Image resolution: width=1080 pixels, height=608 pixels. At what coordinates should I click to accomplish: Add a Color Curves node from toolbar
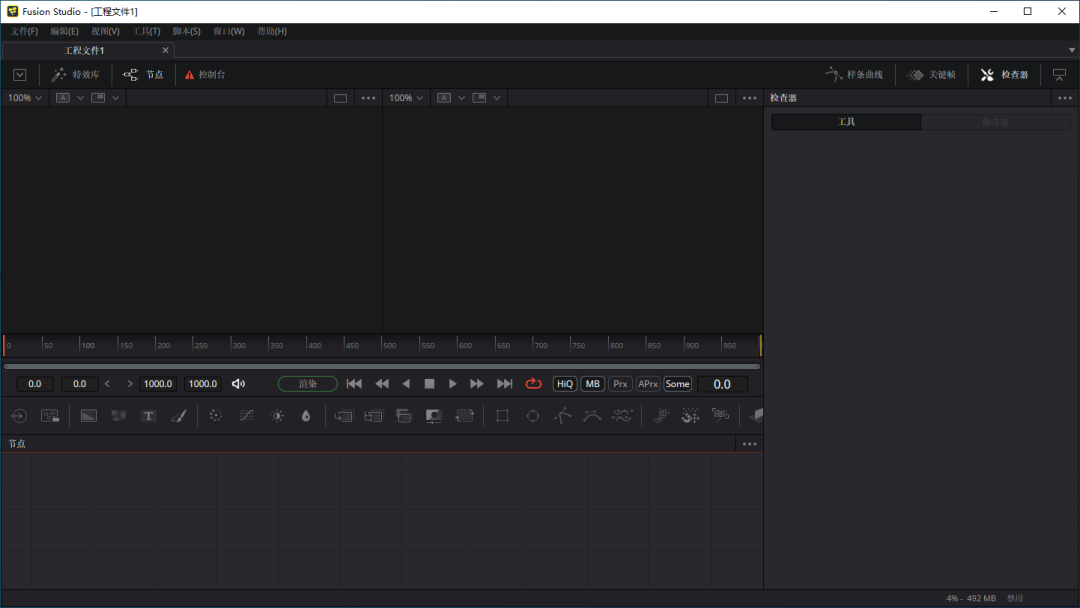click(x=246, y=416)
